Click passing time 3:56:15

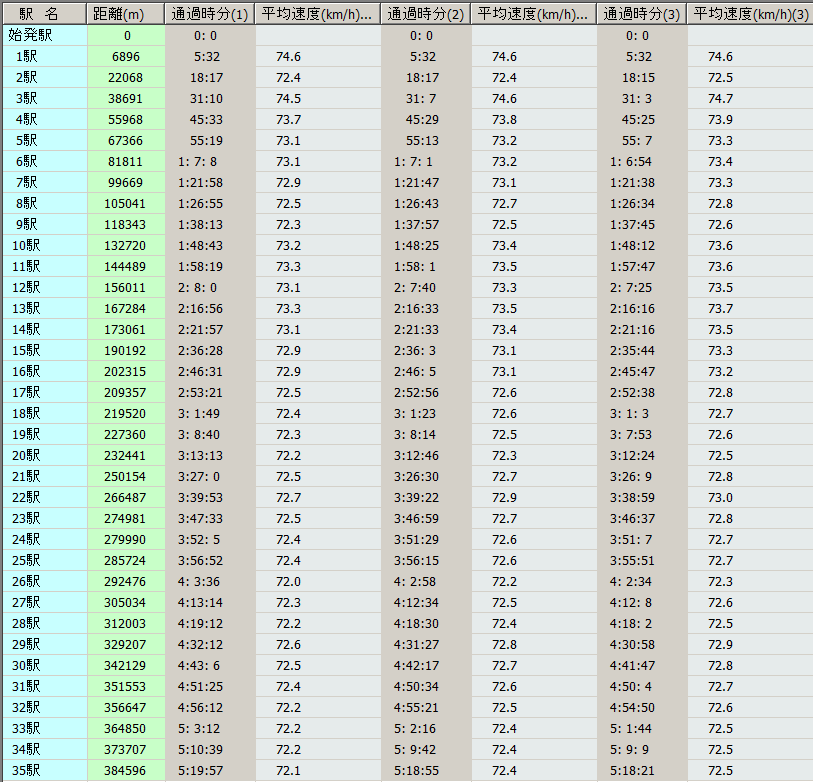point(416,561)
